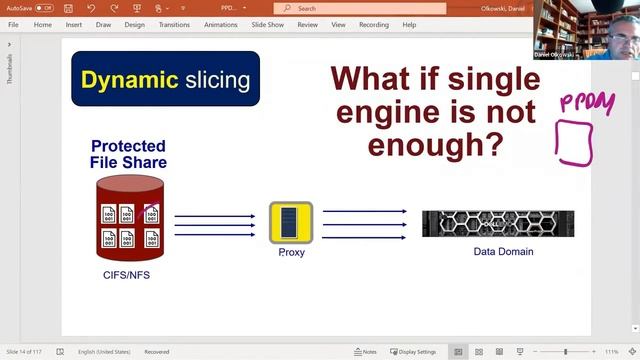Expand the Thumbnails pane chevron
Image resolution: width=640 pixels, height=360 pixels.
point(9,44)
